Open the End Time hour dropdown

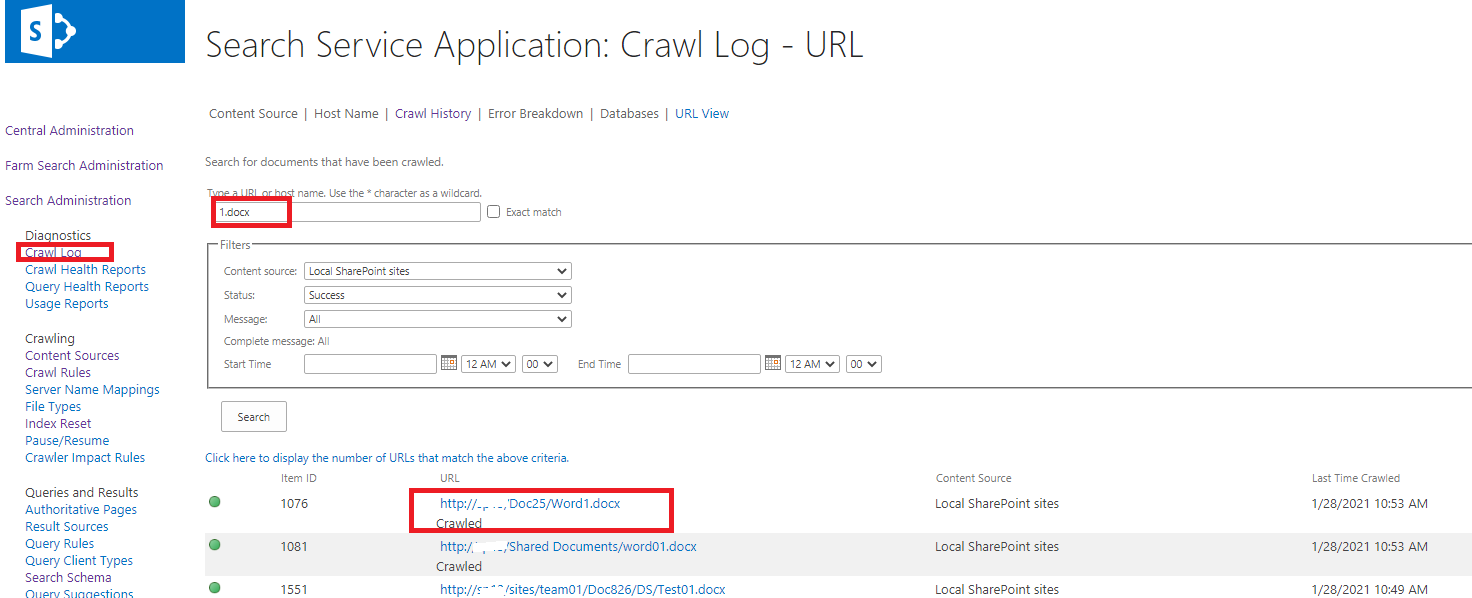tap(812, 364)
